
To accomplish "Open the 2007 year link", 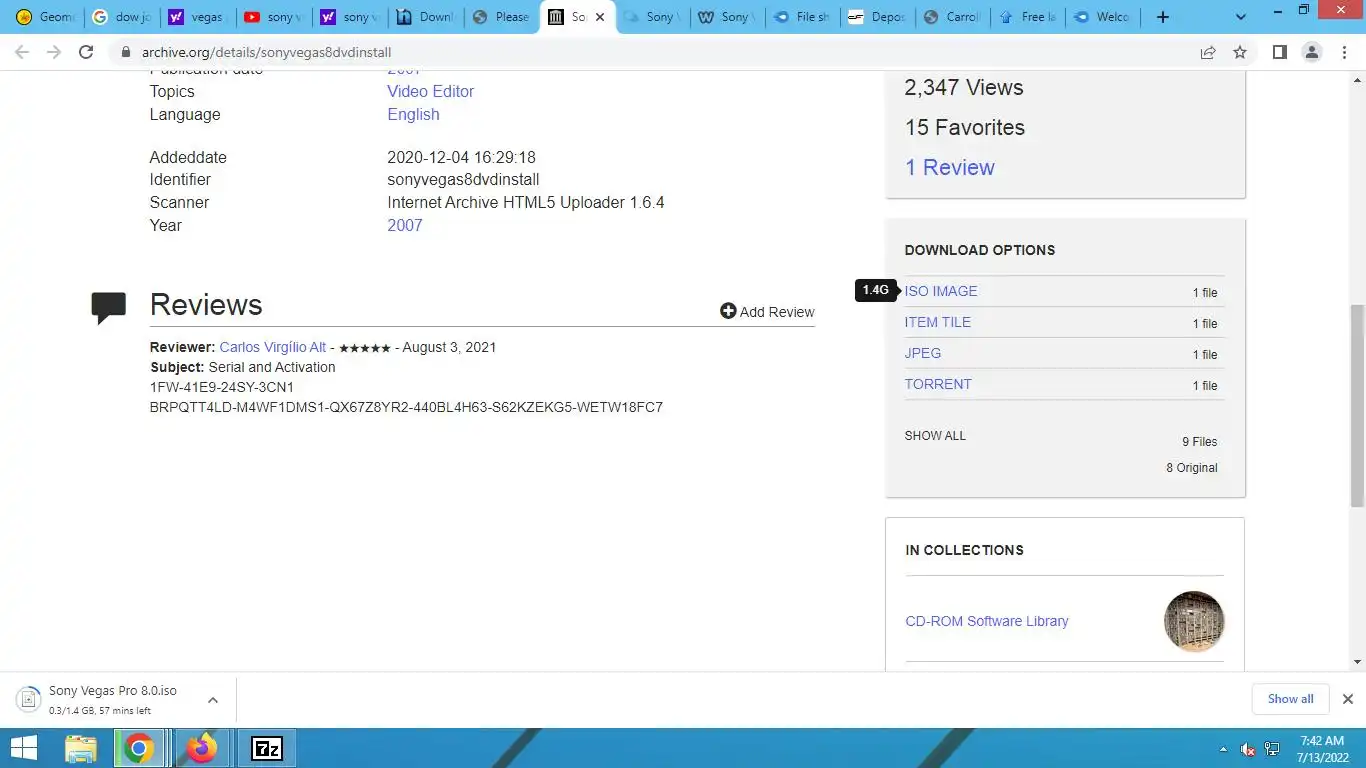I will [404, 225].
